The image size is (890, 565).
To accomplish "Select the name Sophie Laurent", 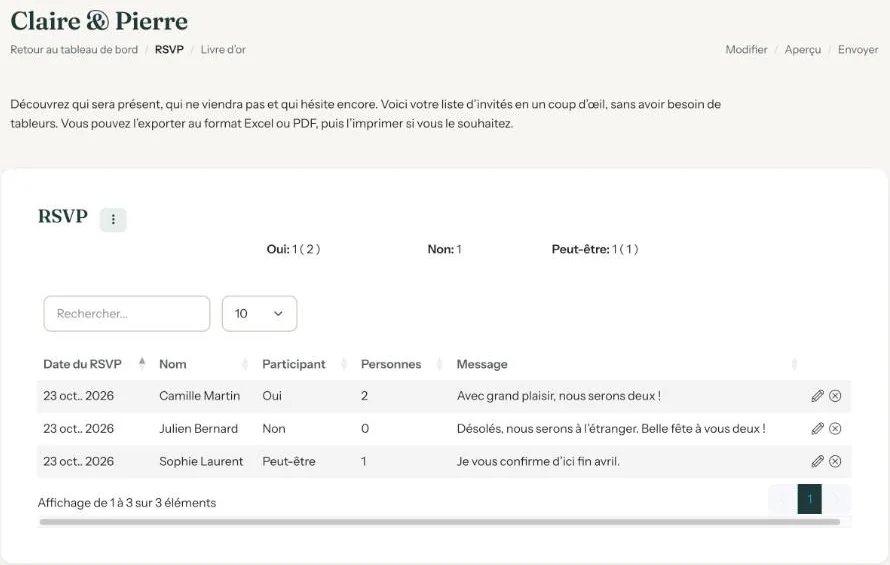I will click(x=201, y=462).
